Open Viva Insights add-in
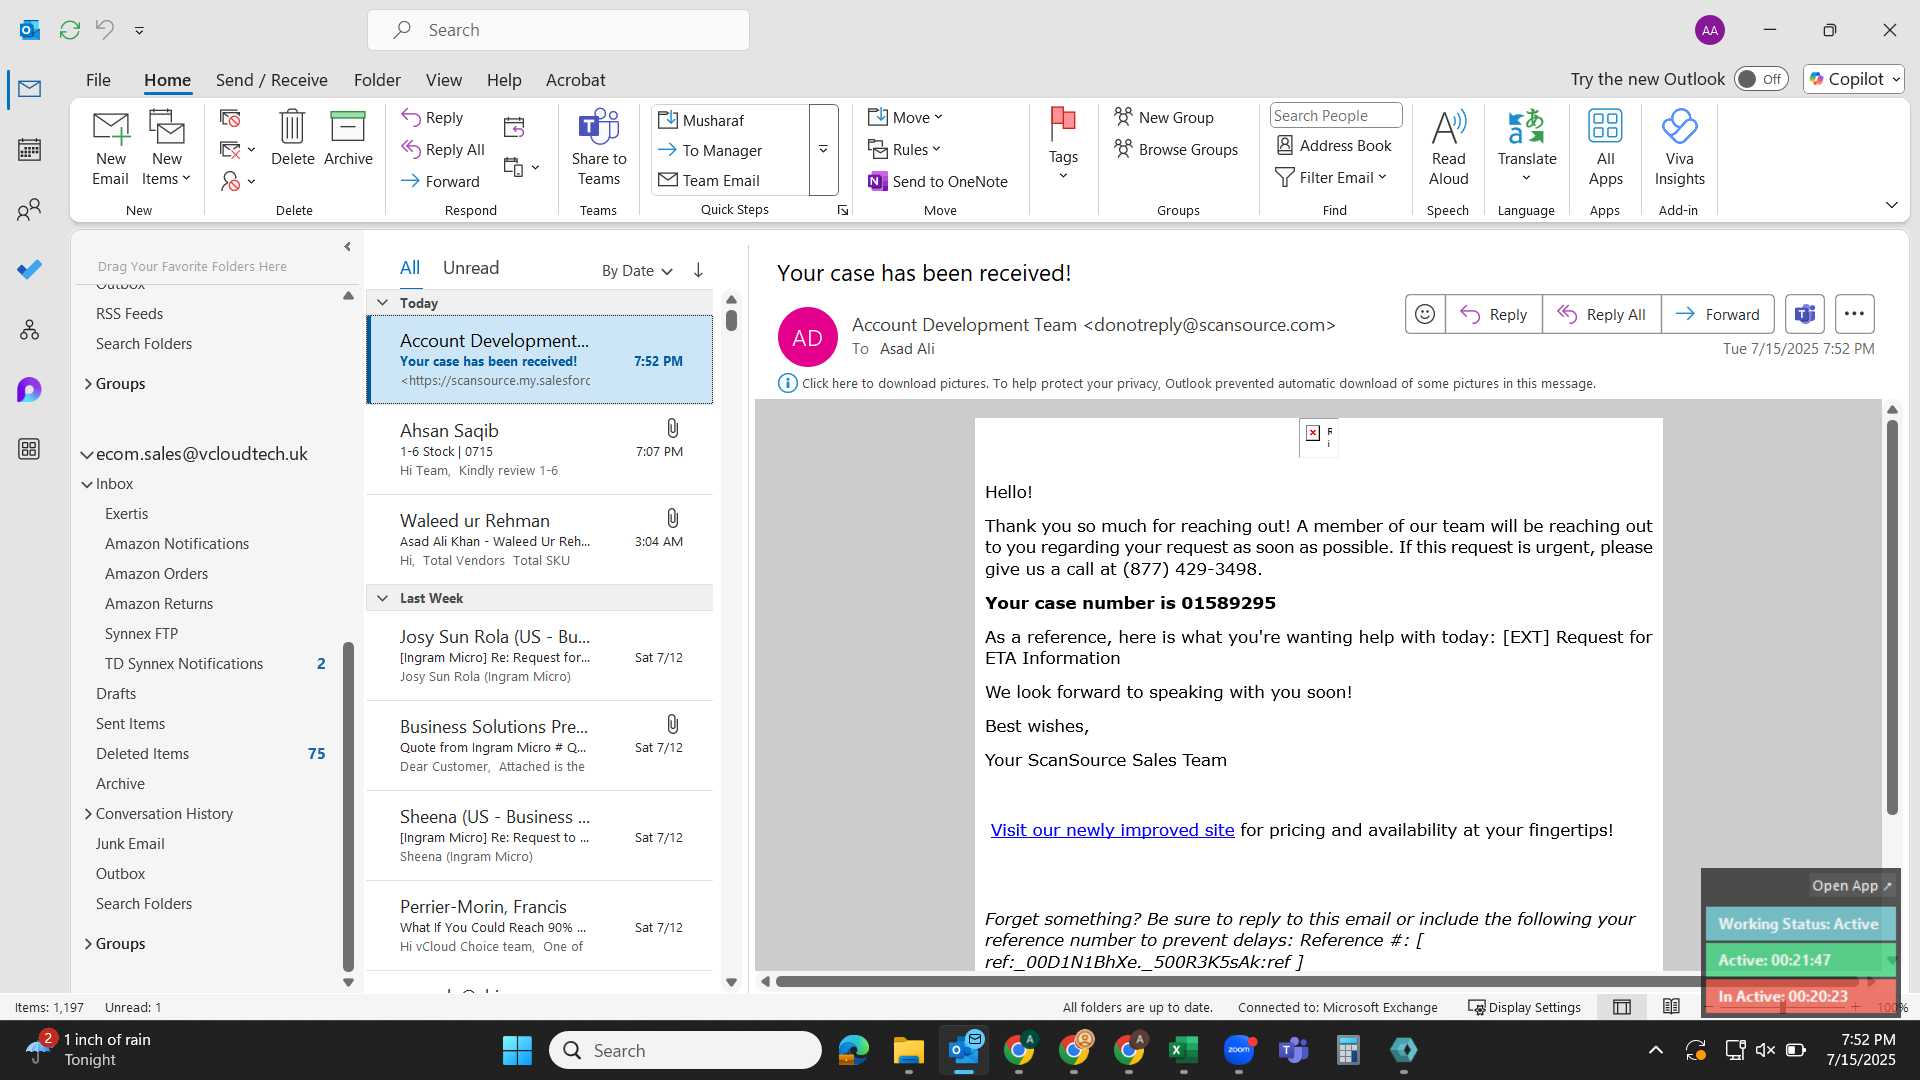 click(1679, 148)
